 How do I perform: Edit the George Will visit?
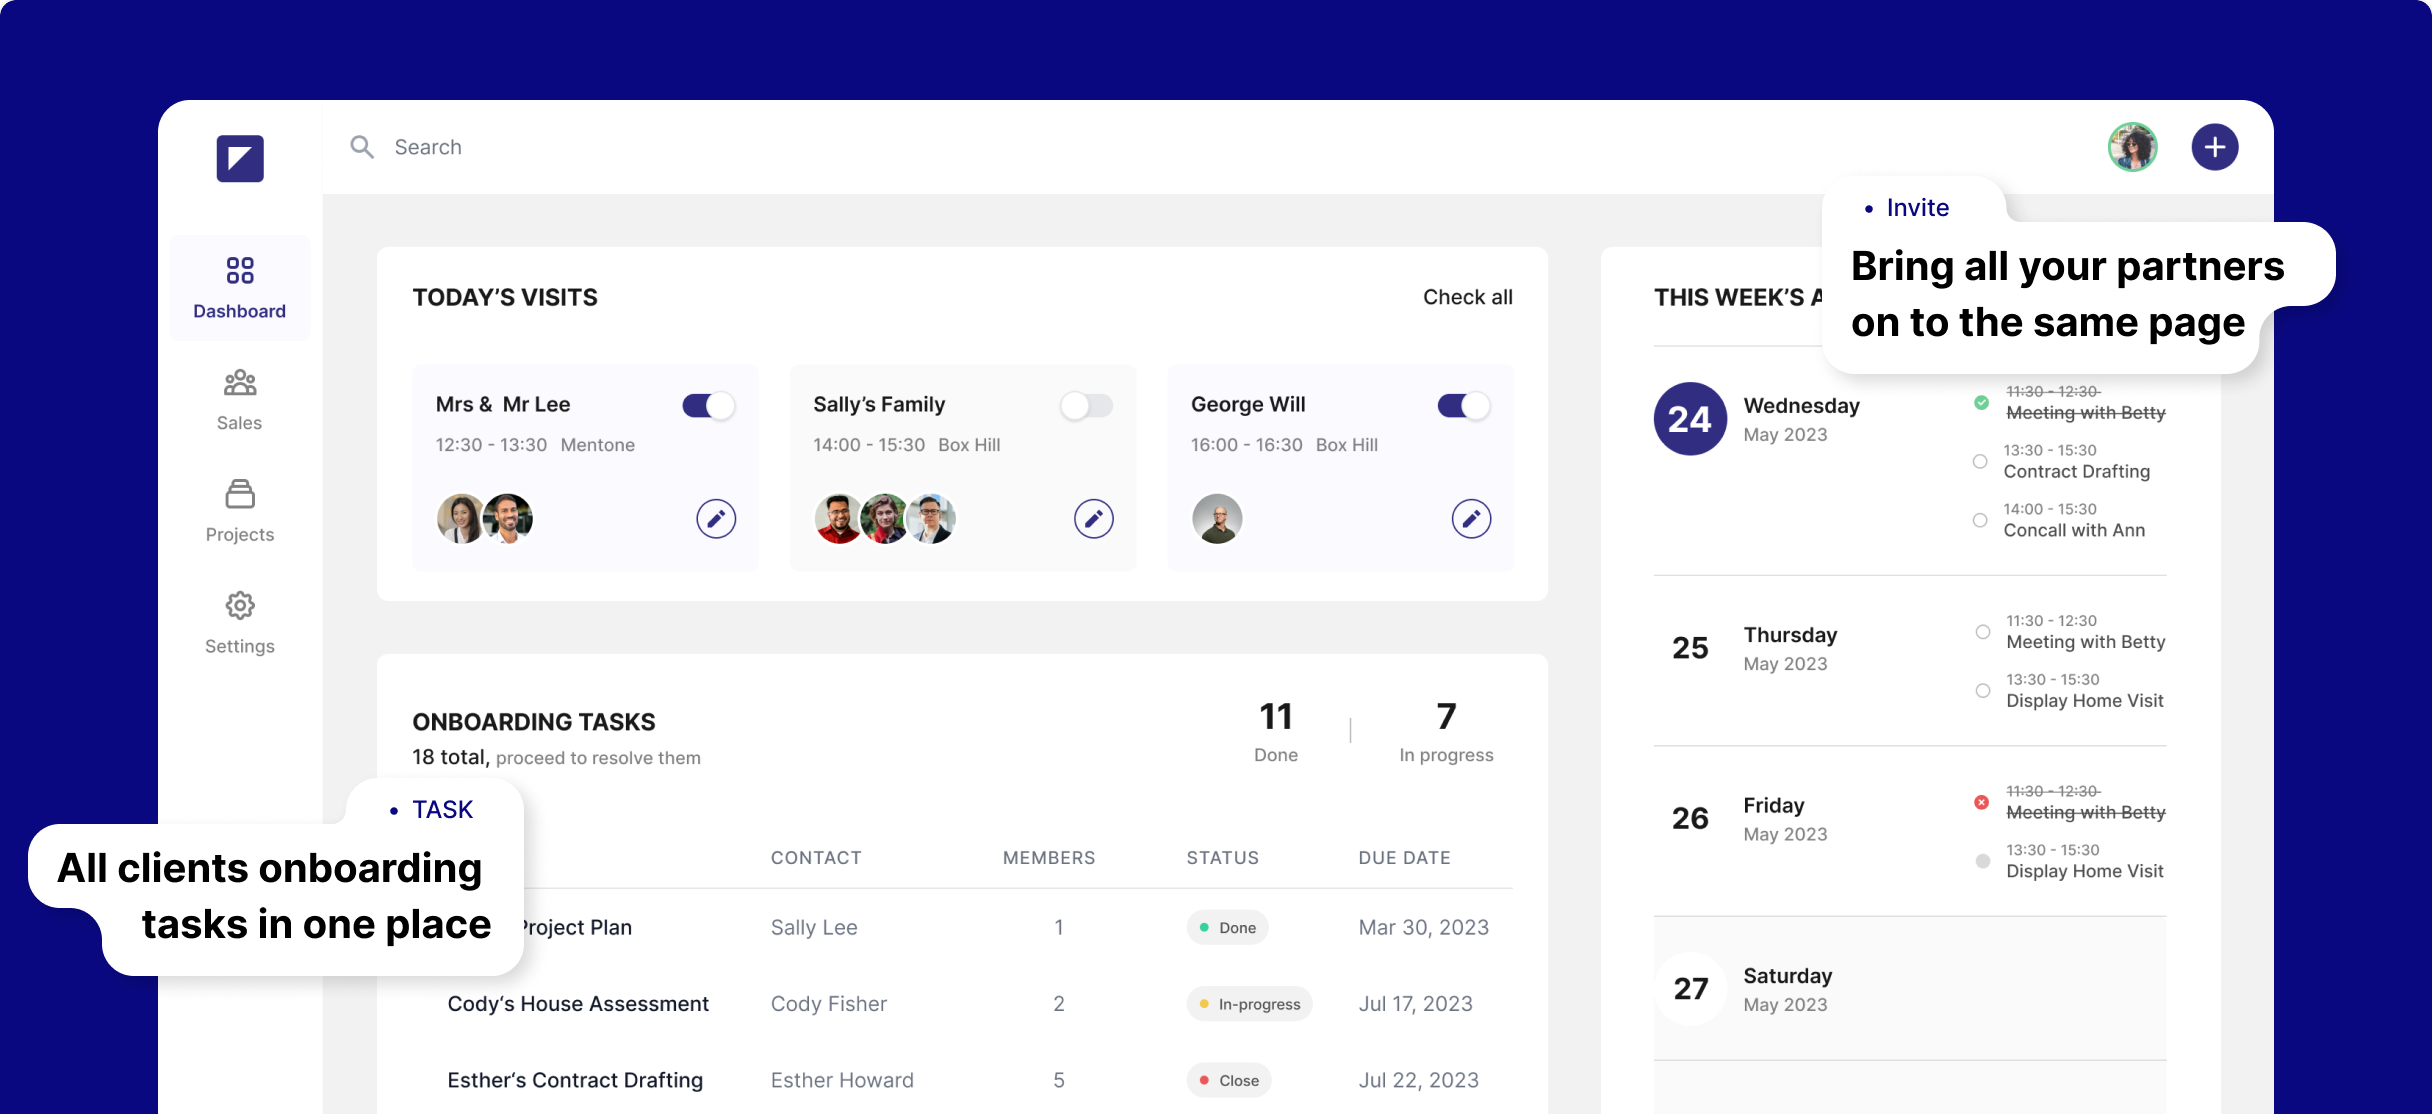pyautogui.click(x=1471, y=519)
